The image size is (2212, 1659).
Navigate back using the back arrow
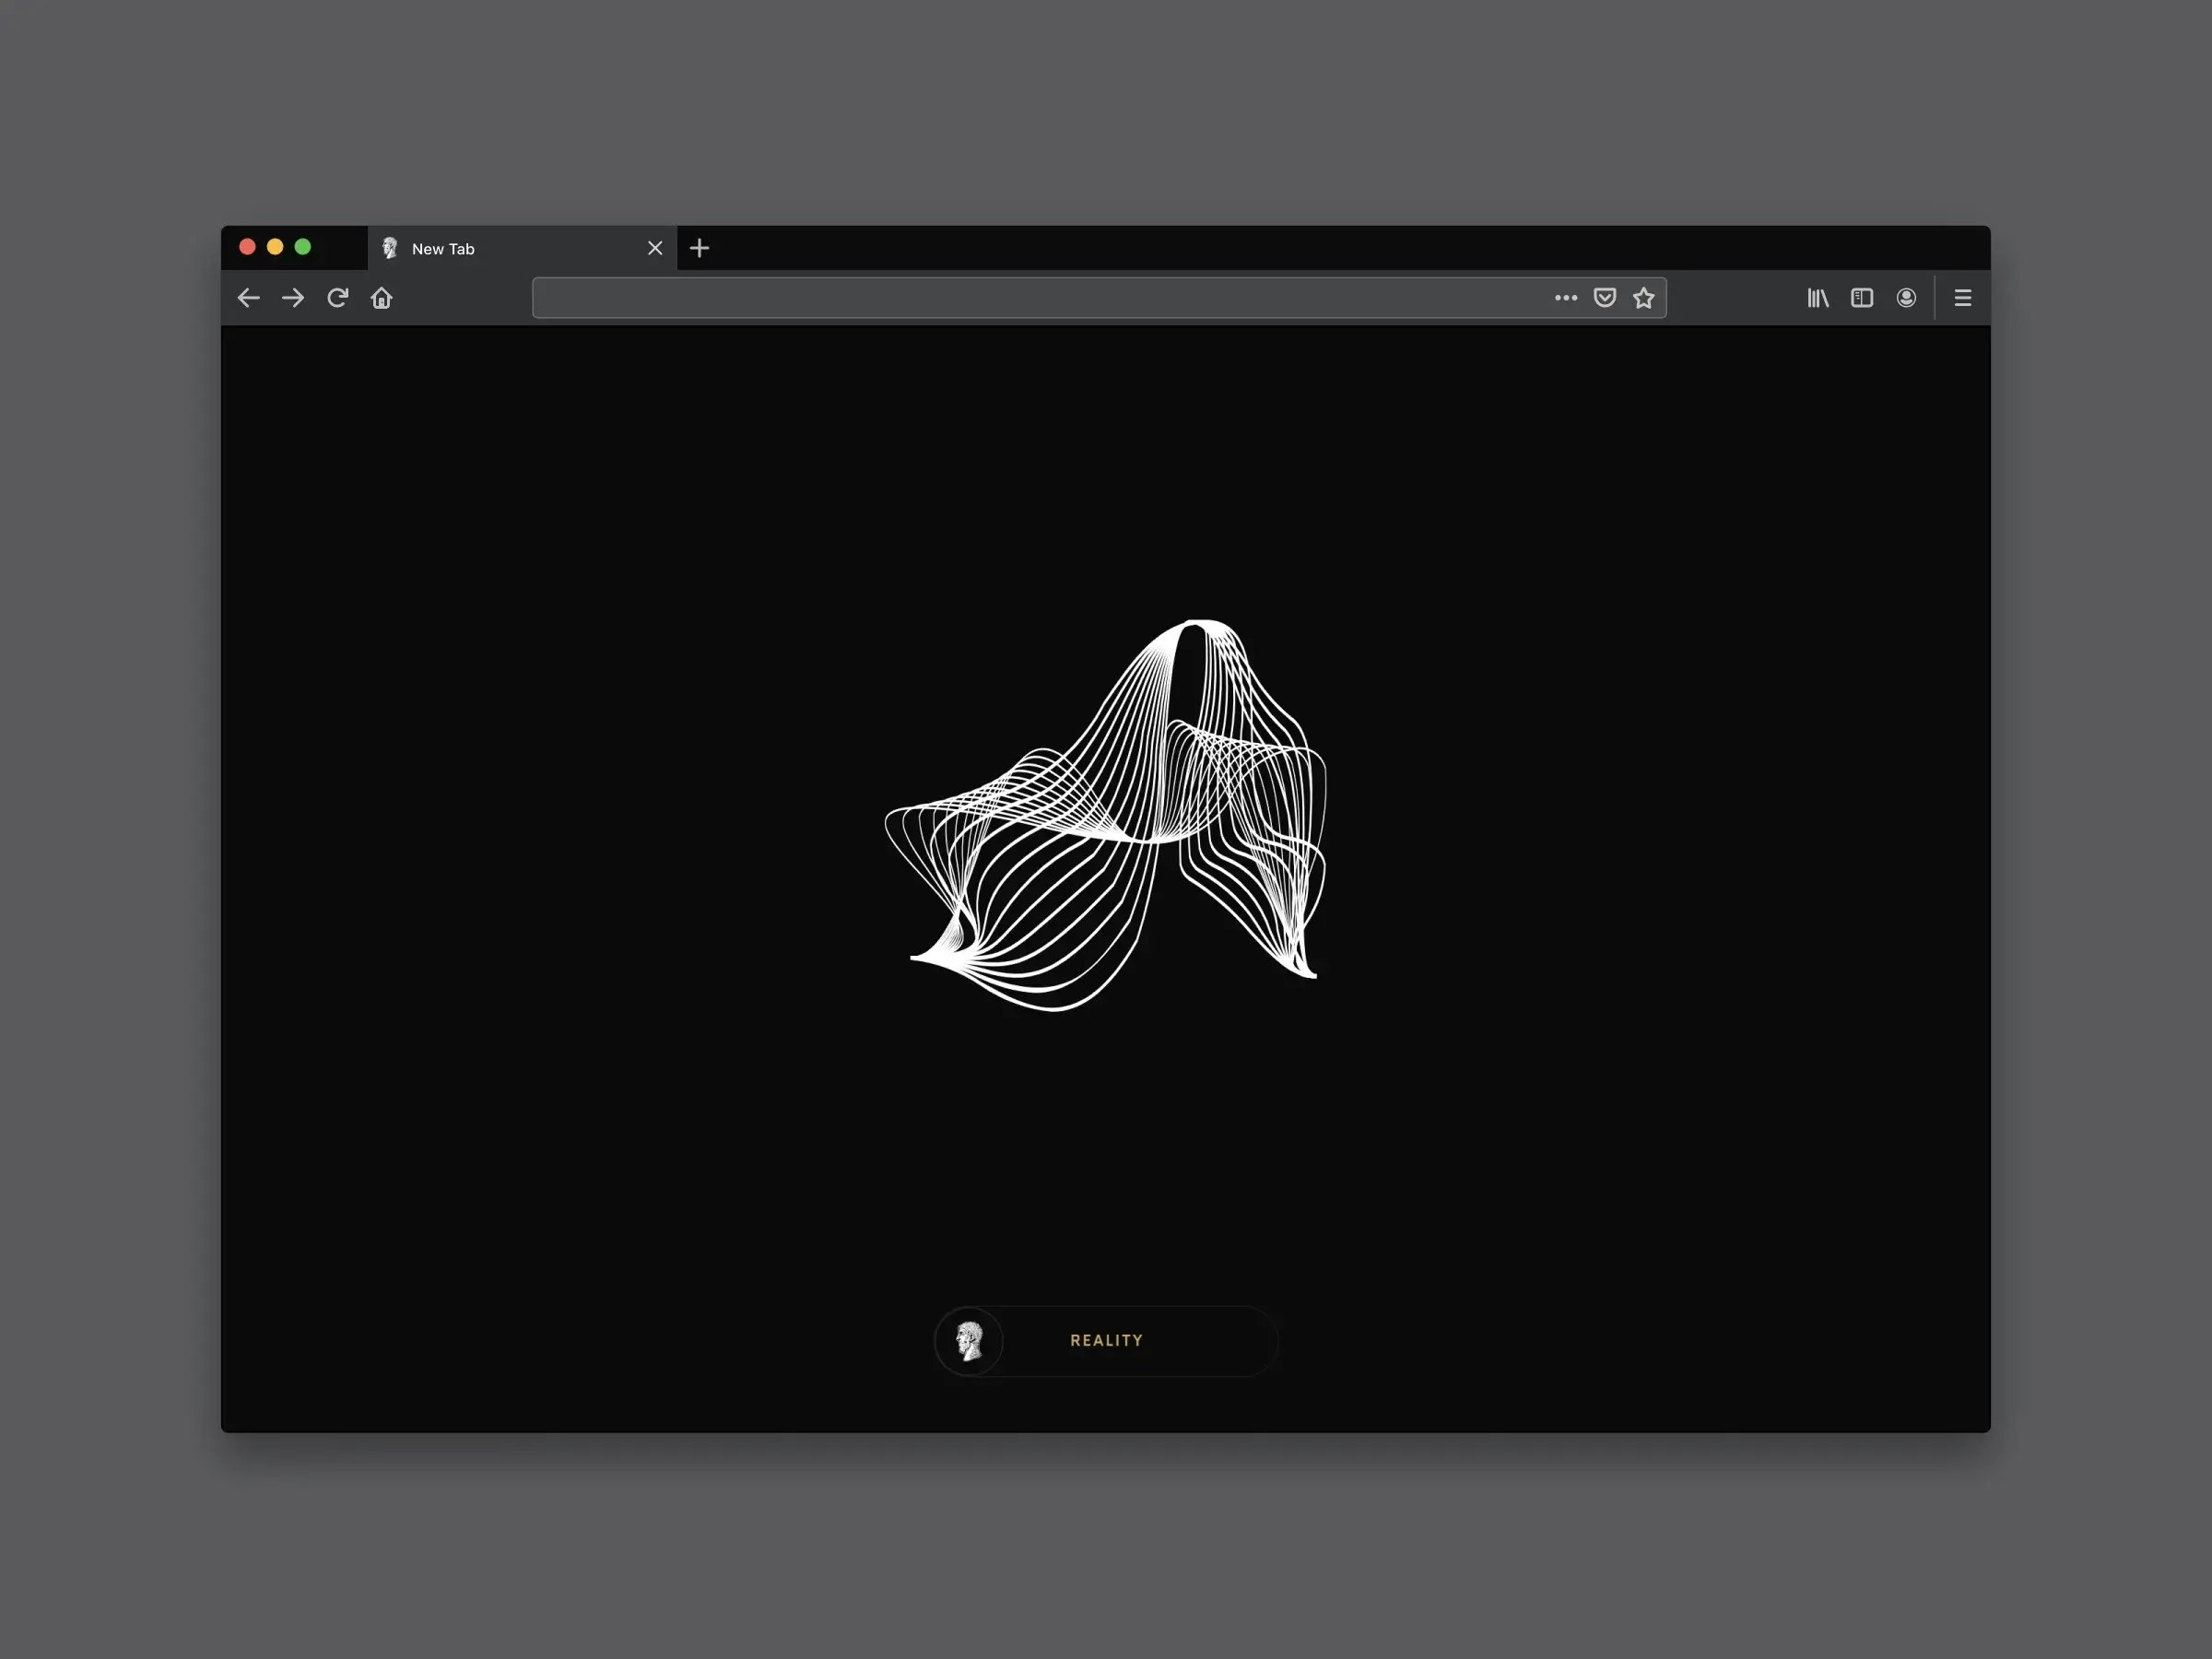click(248, 297)
